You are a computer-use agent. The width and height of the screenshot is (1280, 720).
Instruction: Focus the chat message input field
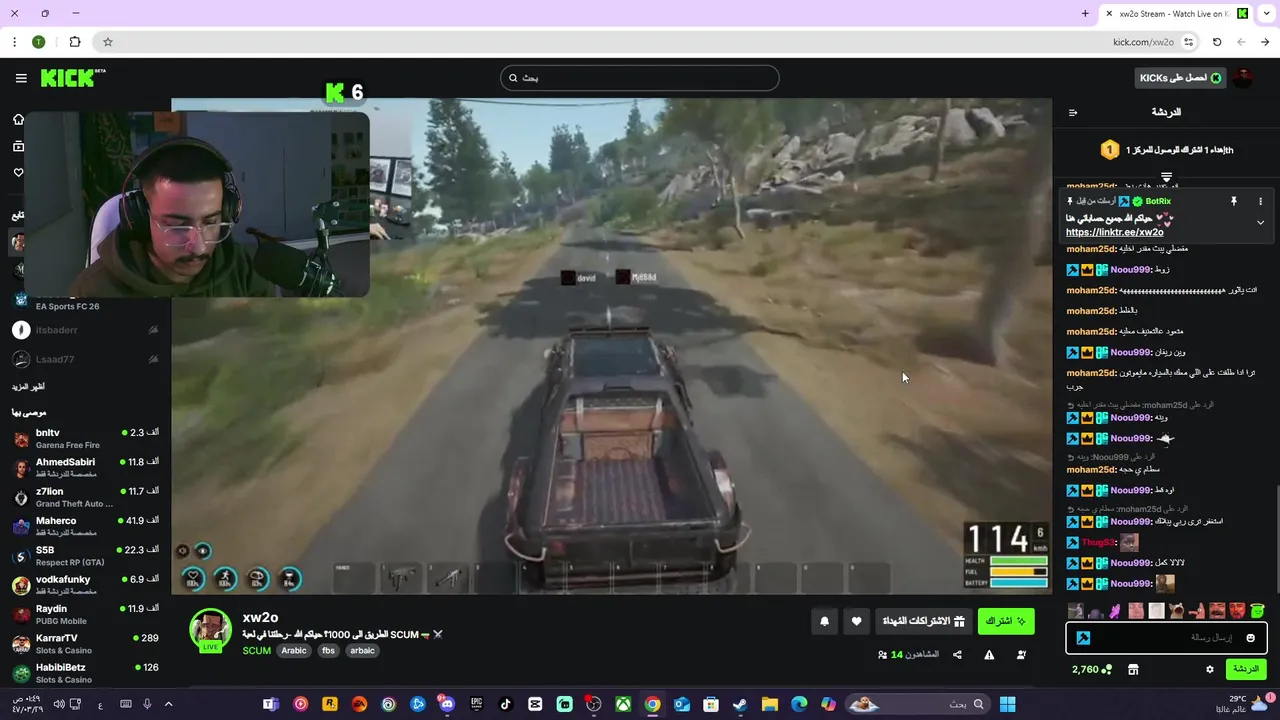tap(1167, 638)
